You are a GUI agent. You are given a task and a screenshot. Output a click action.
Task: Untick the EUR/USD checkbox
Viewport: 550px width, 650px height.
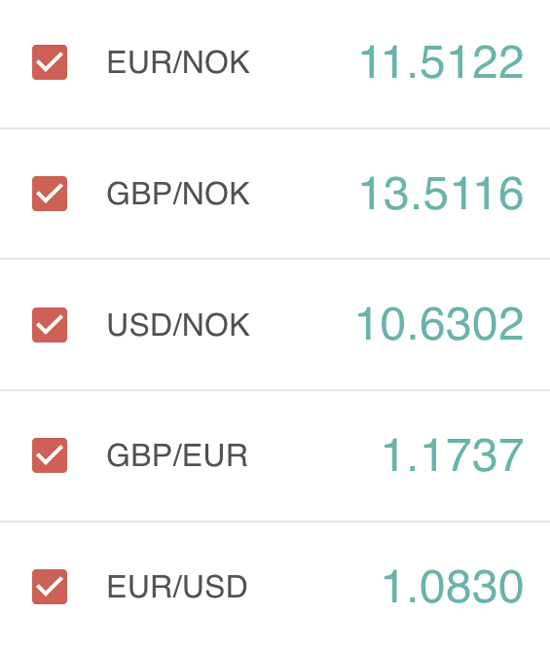(x=49, y=587)
